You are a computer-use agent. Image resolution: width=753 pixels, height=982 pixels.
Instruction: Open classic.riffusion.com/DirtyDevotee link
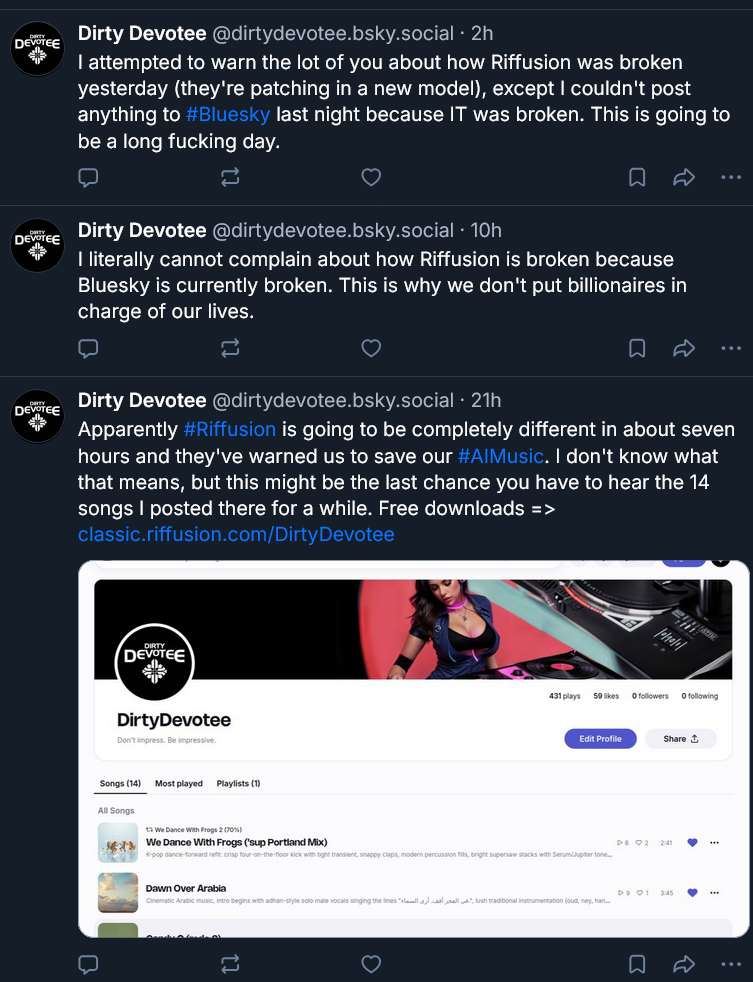point(236,535)
